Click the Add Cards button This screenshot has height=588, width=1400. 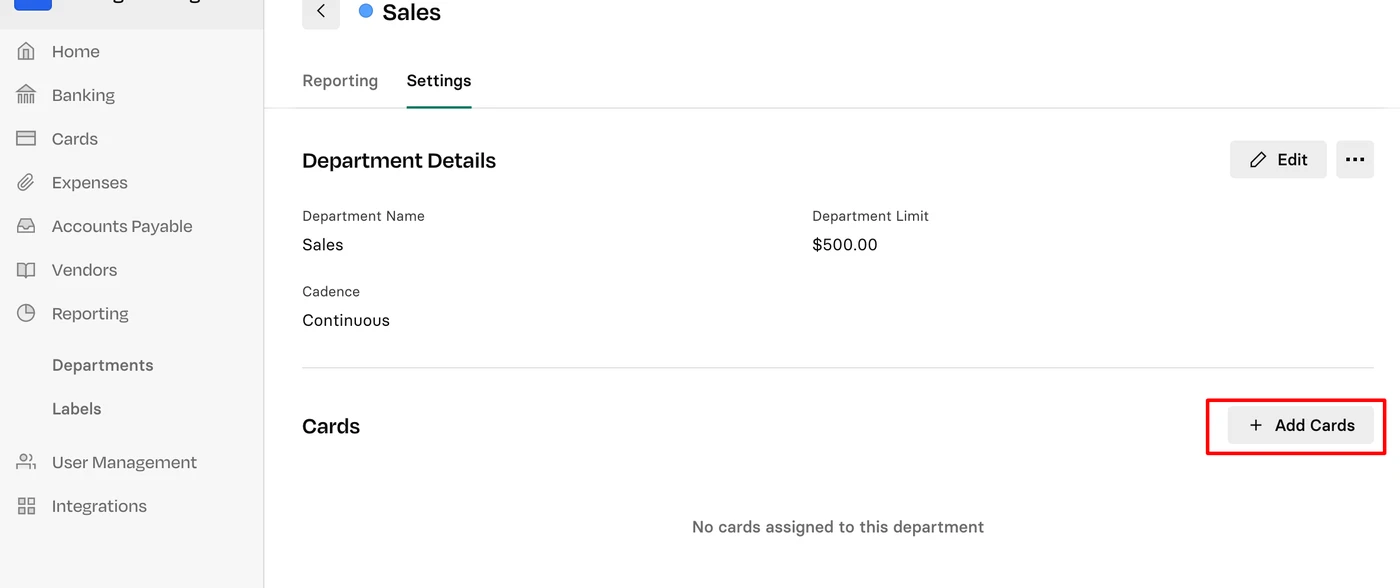point(1301,425)
